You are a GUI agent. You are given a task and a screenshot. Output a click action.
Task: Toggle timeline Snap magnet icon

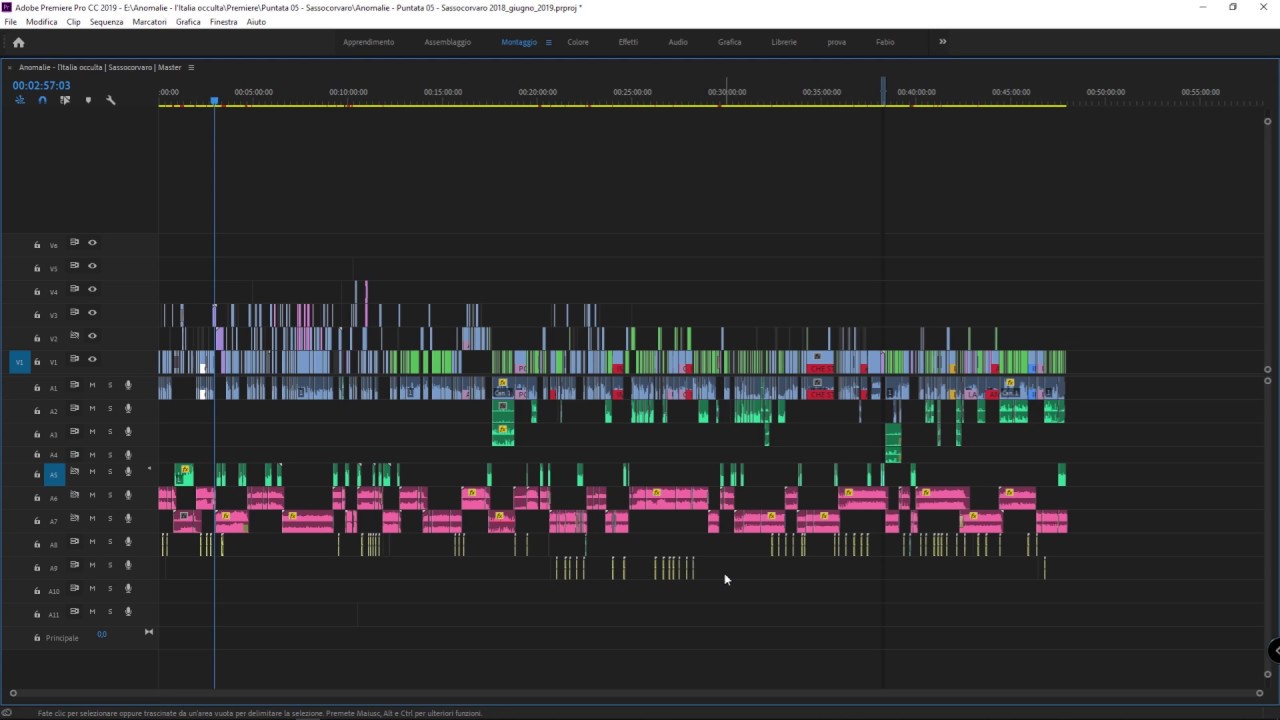click(x=42, y=100)
